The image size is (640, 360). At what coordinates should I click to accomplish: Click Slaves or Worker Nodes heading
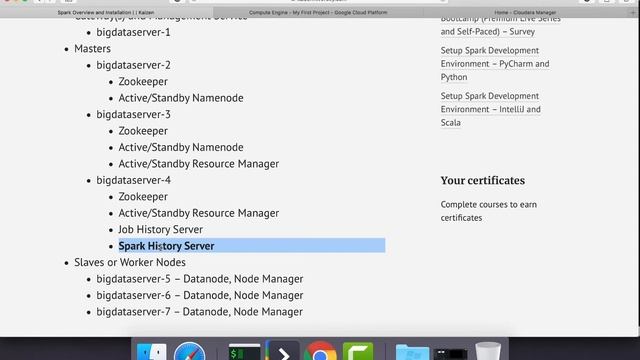(x=130, y=262)
